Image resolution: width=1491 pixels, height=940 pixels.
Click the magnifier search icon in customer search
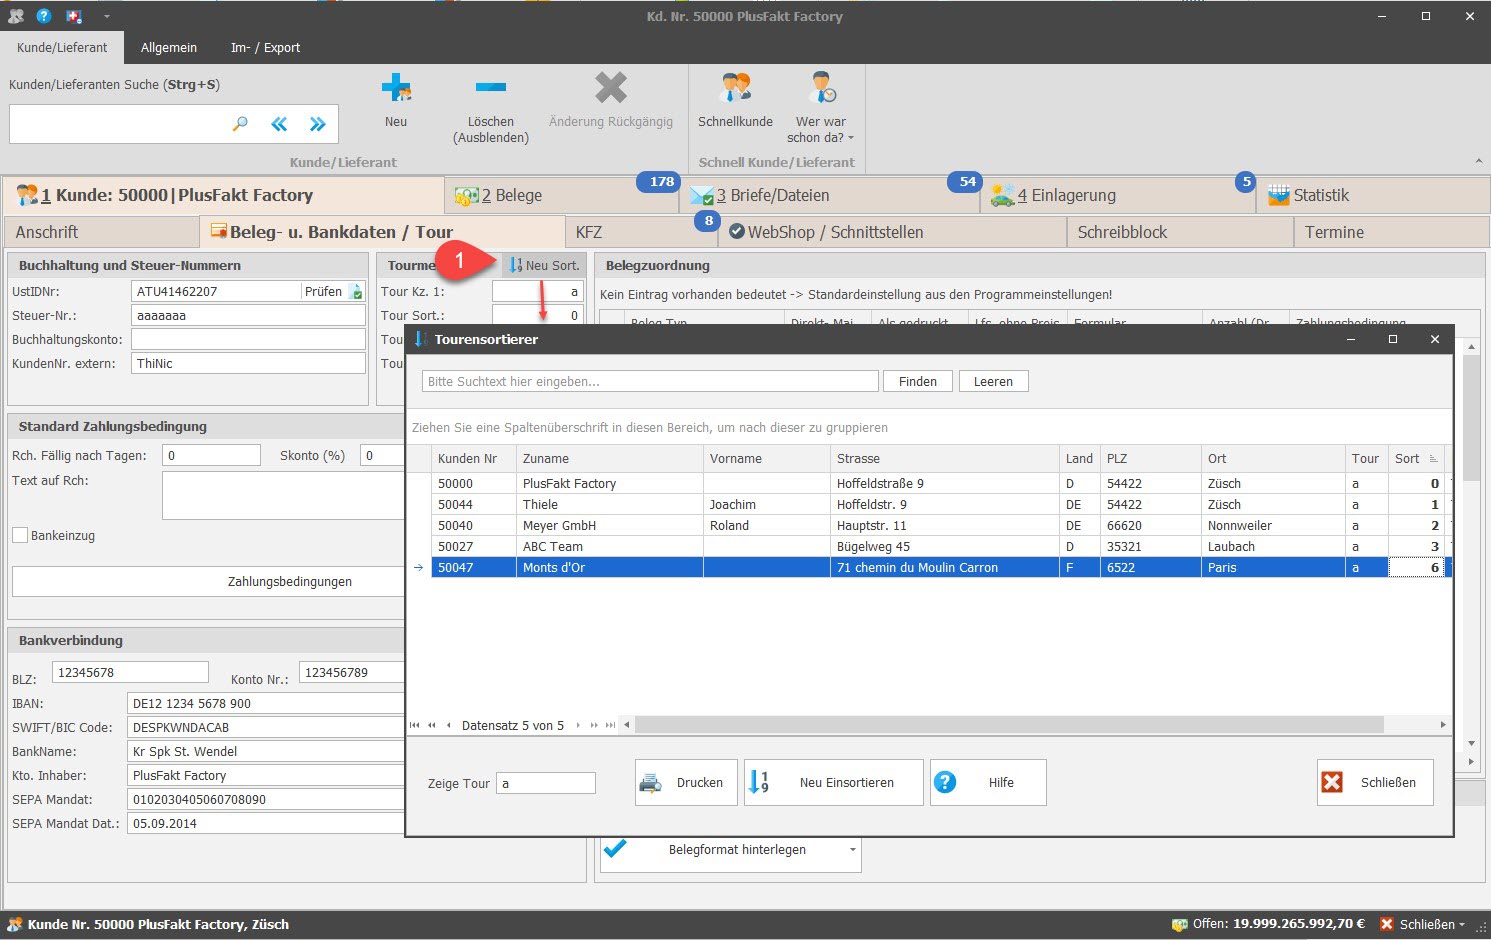[x=240, y=124]
